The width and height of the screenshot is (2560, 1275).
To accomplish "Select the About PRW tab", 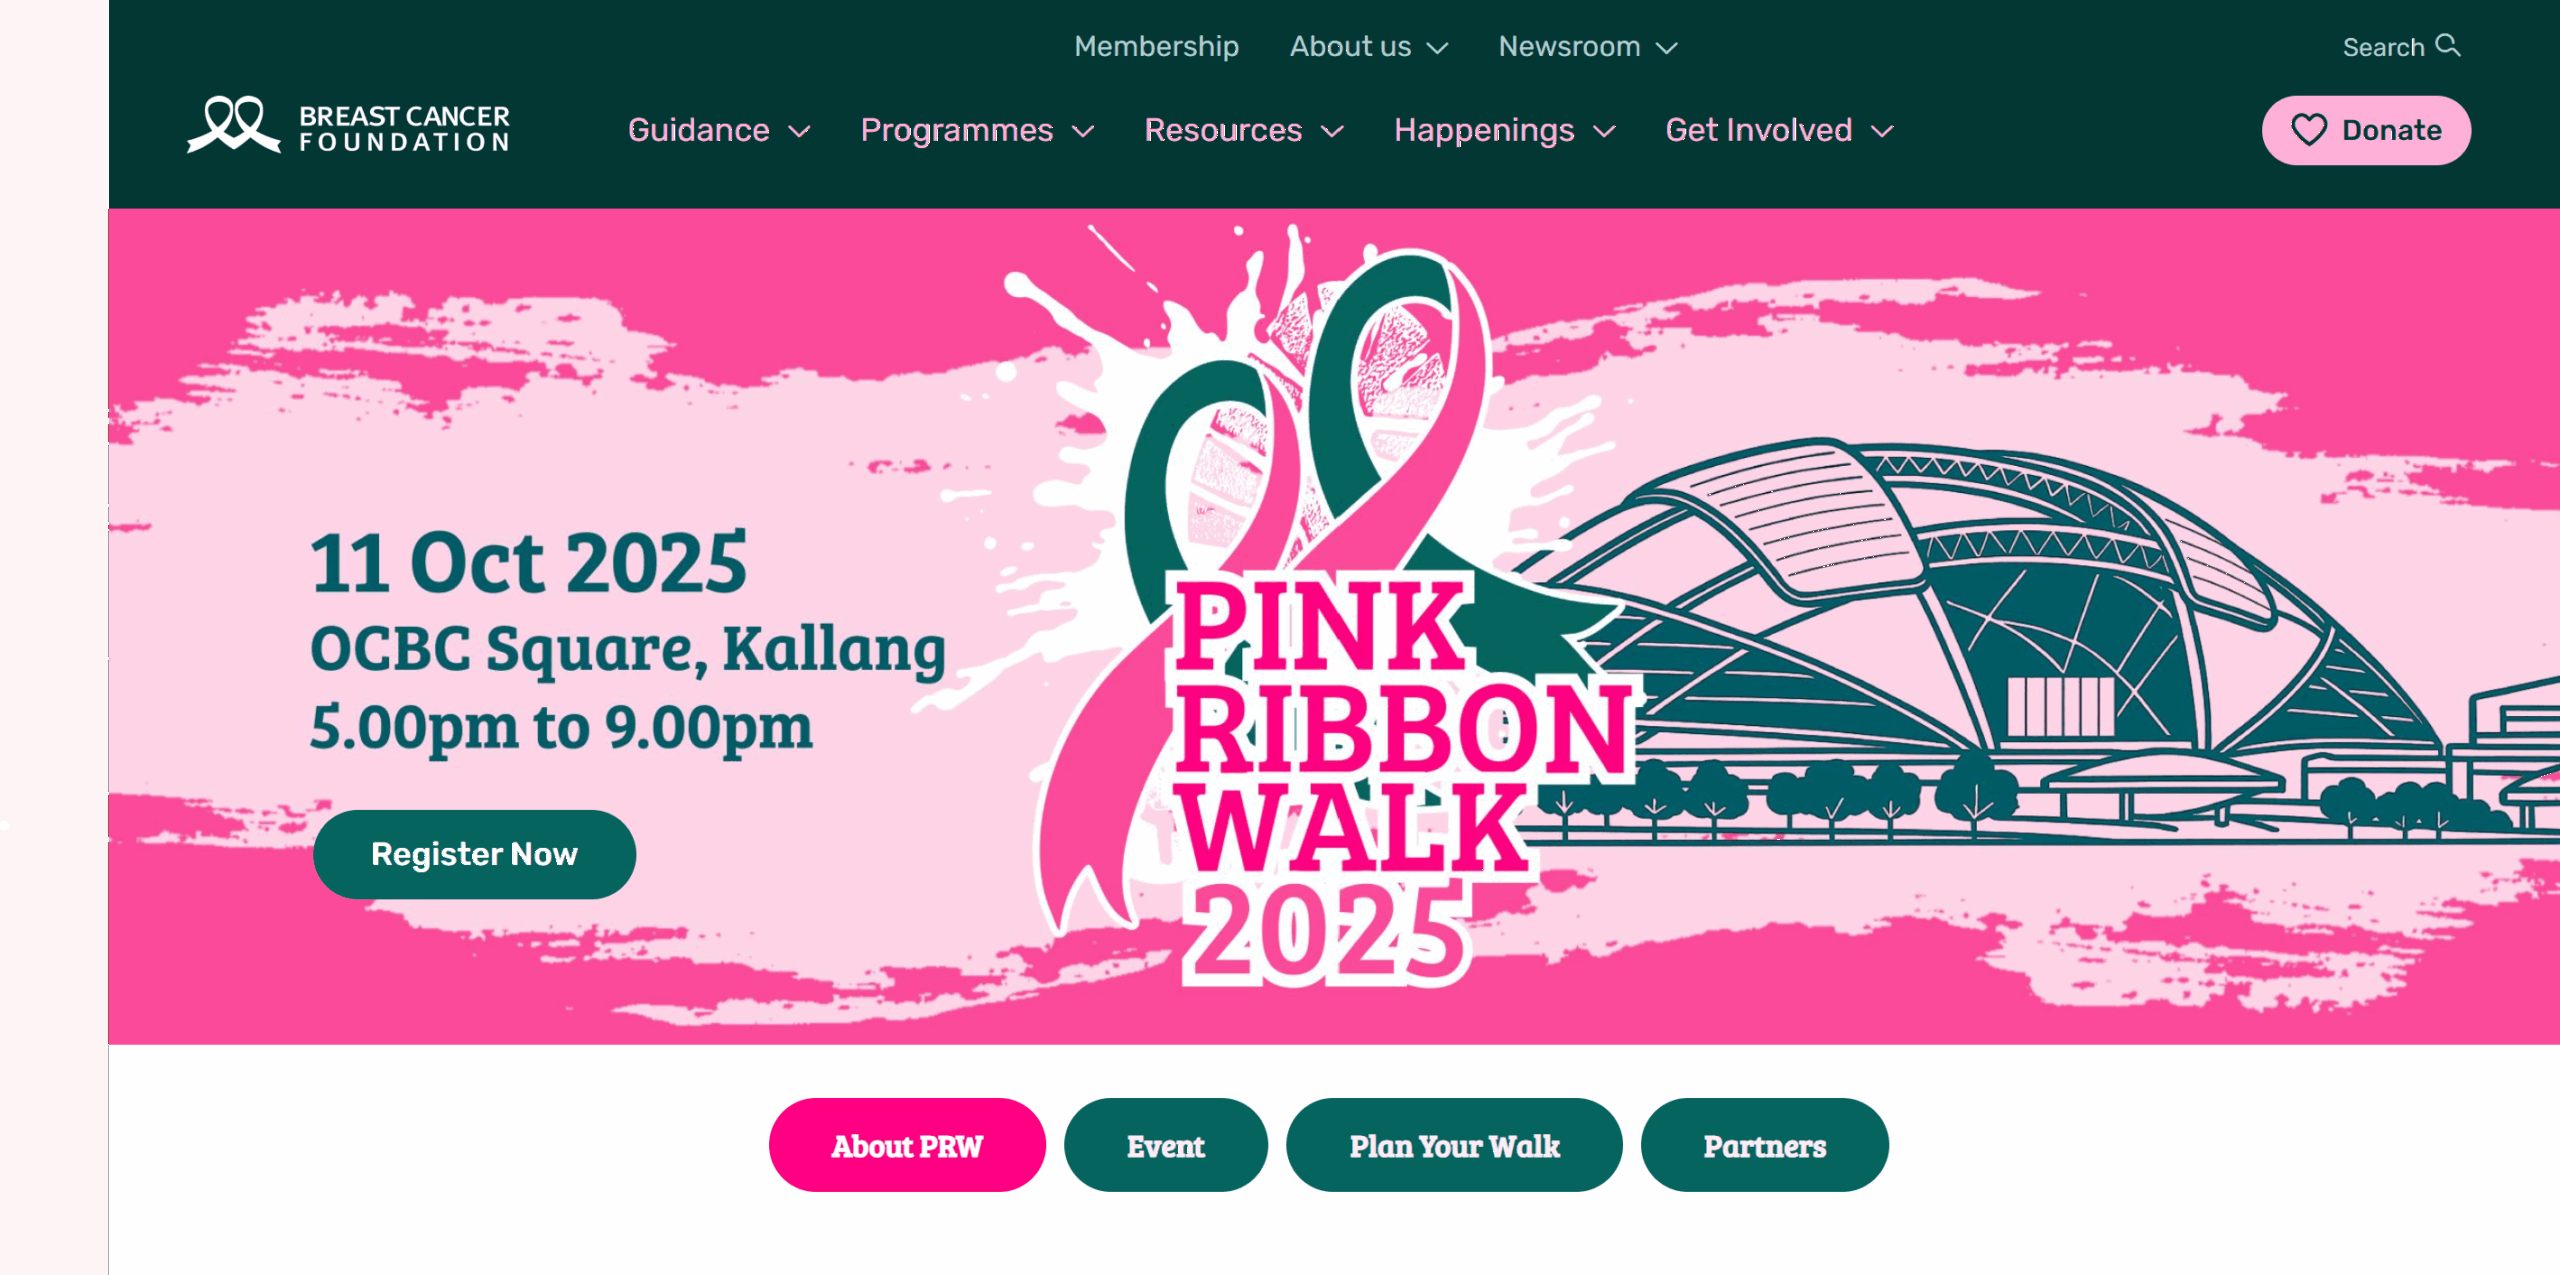I will [907, 1145].
